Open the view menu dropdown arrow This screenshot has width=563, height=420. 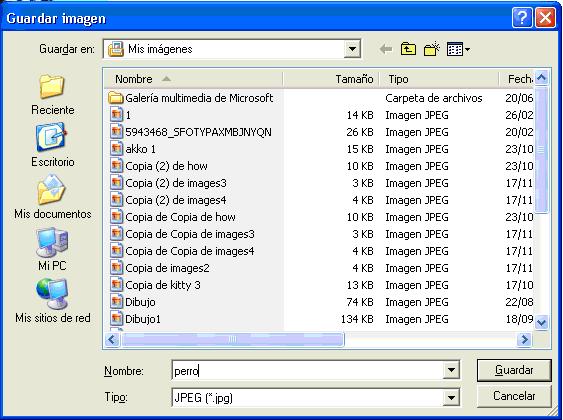point(467,49)
